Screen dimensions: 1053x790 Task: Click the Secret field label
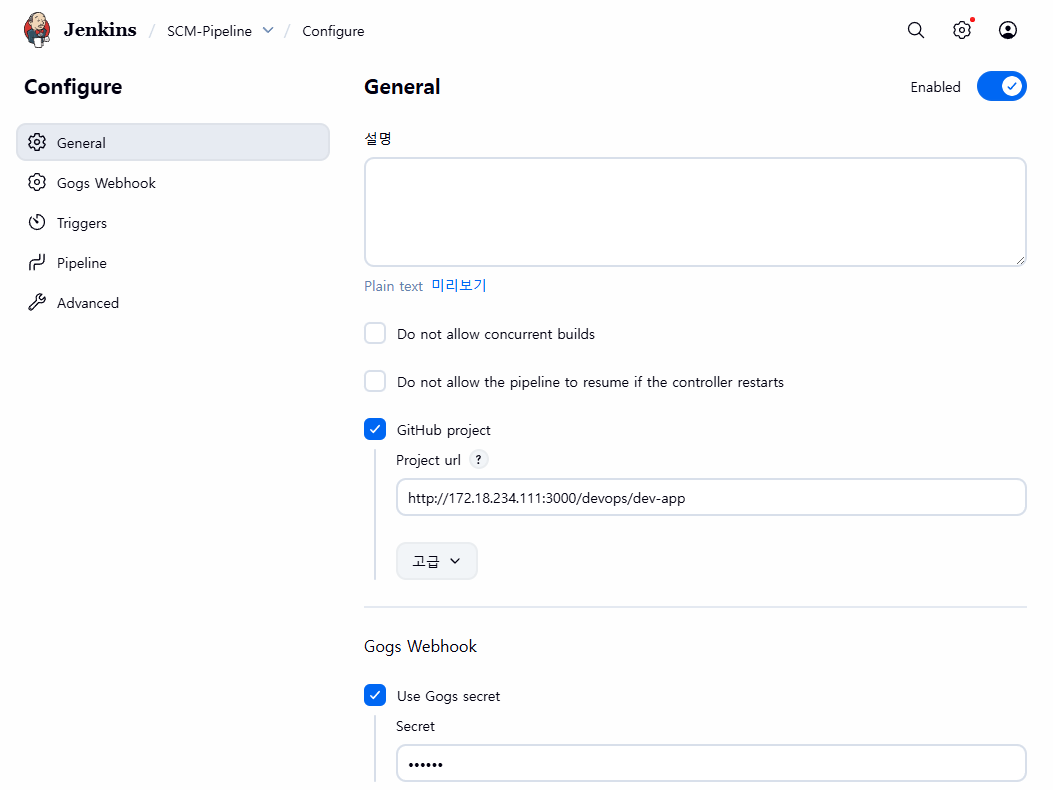(415, 726)
